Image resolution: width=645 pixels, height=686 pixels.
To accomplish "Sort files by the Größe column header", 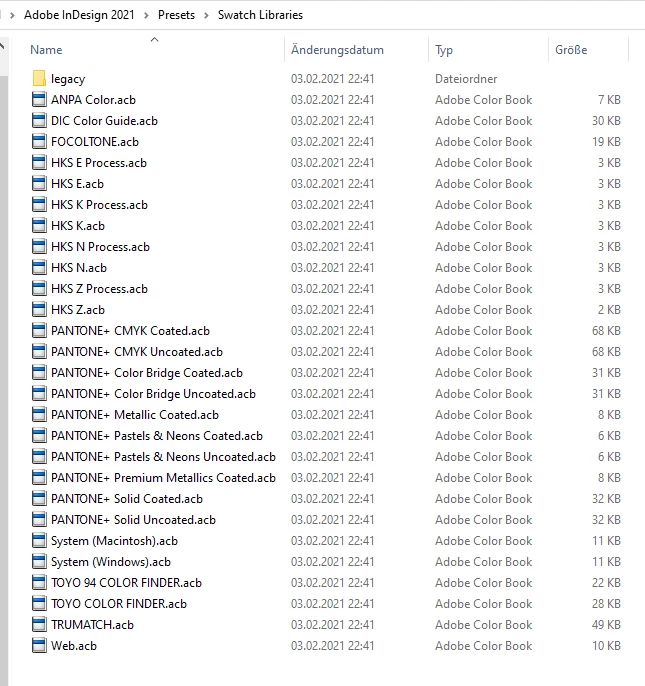I will [x=571, y=50].
